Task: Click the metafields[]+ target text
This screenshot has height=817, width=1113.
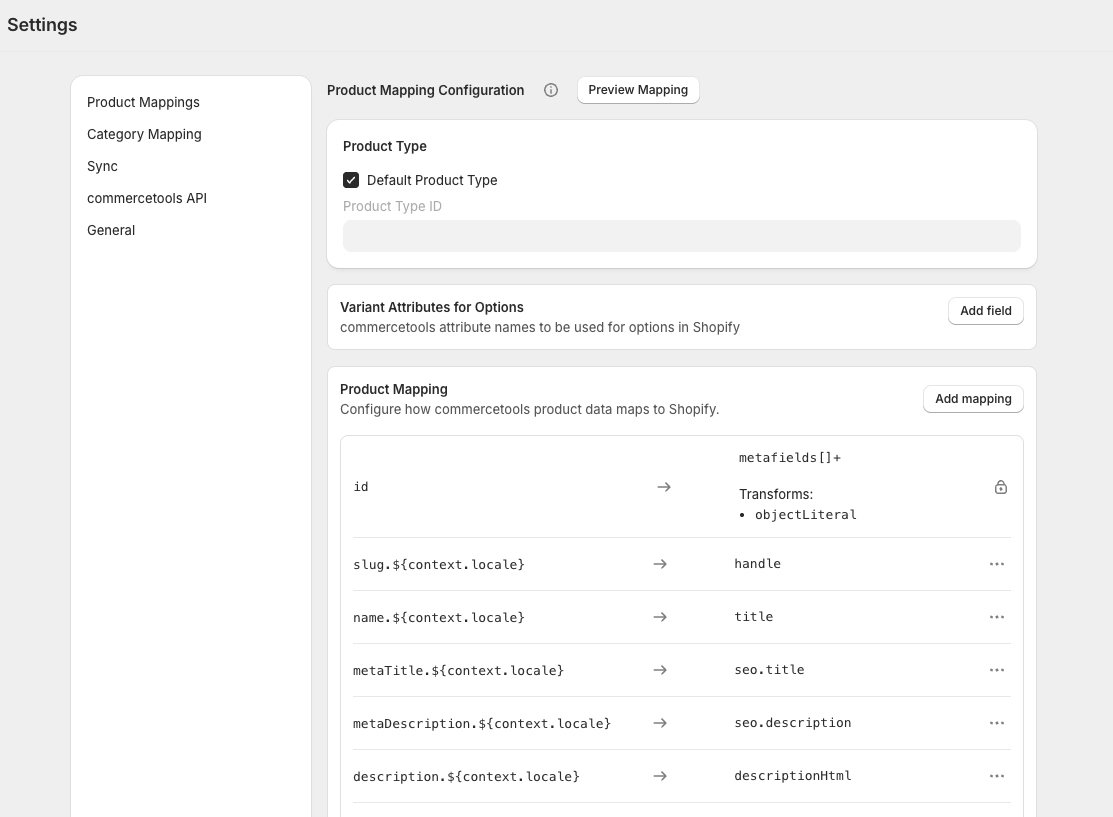Action: pos(790,458)
